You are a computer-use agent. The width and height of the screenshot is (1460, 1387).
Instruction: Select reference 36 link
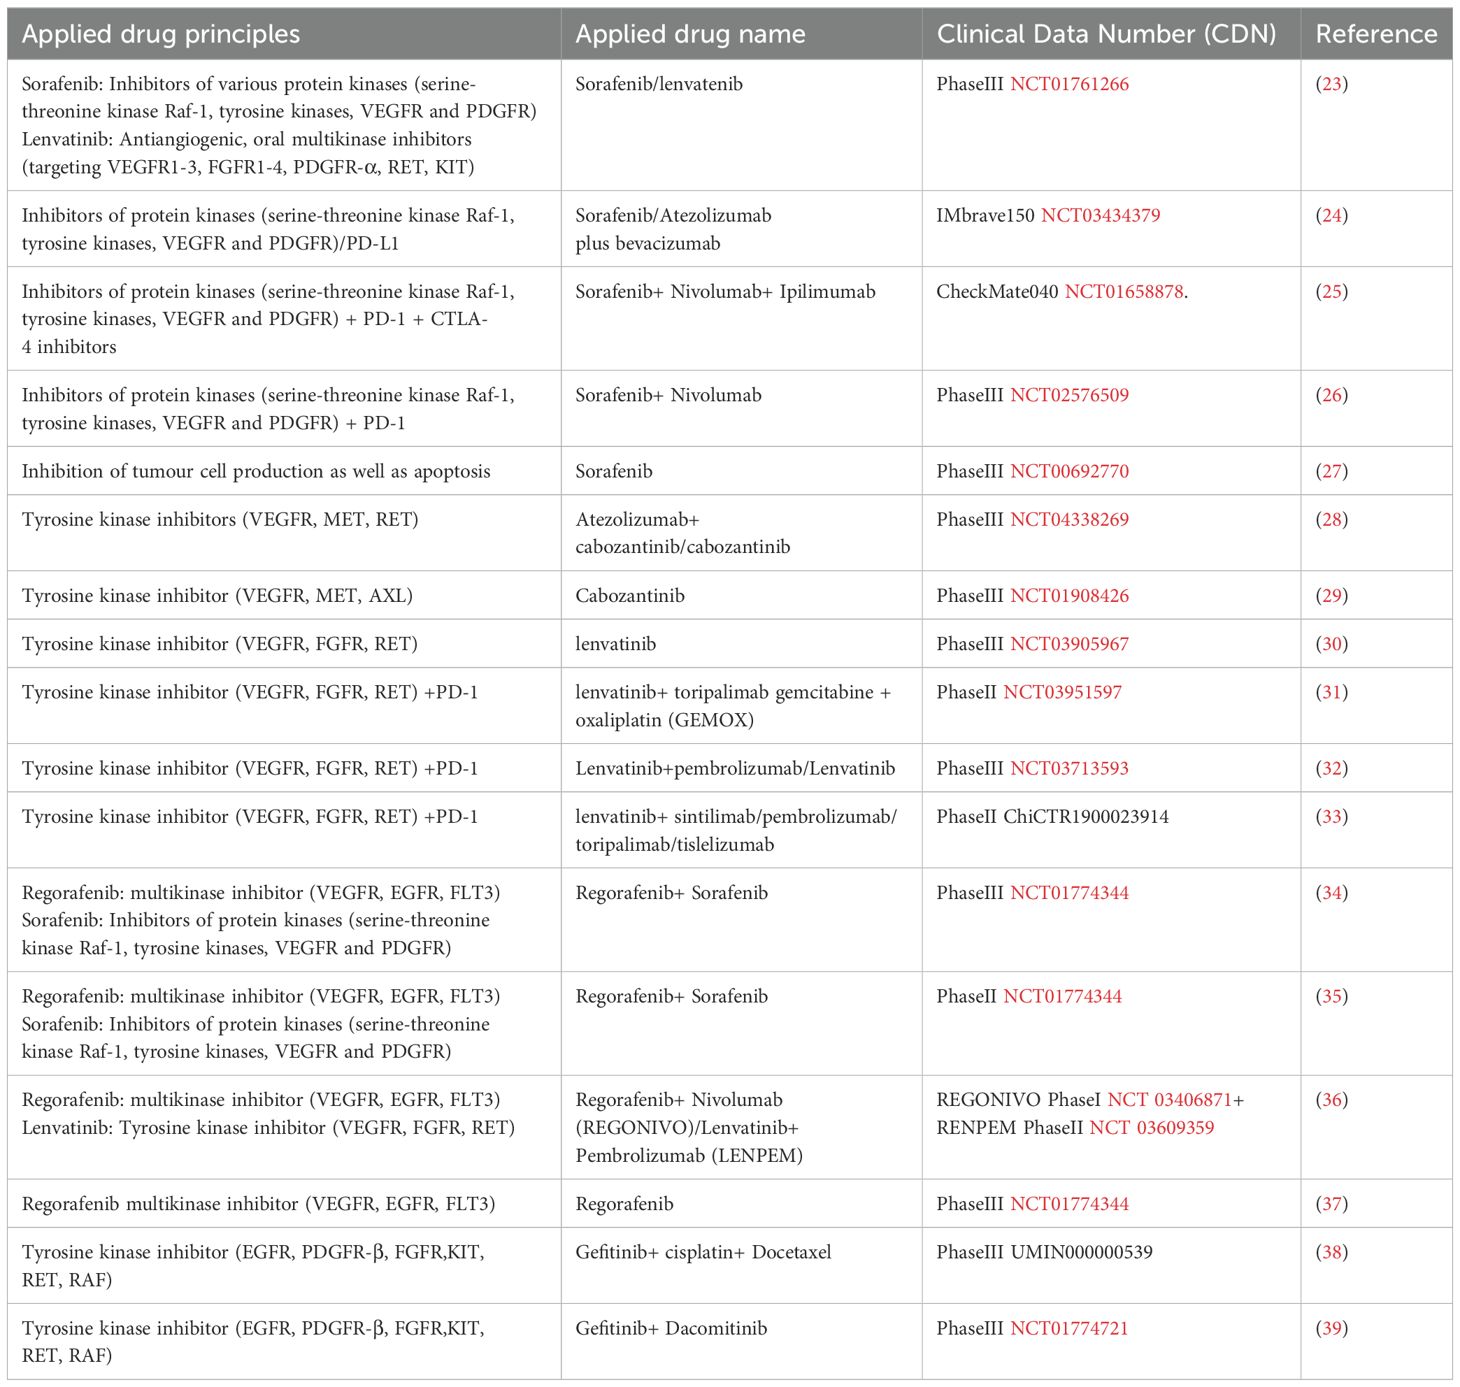coord(1332,1100)
